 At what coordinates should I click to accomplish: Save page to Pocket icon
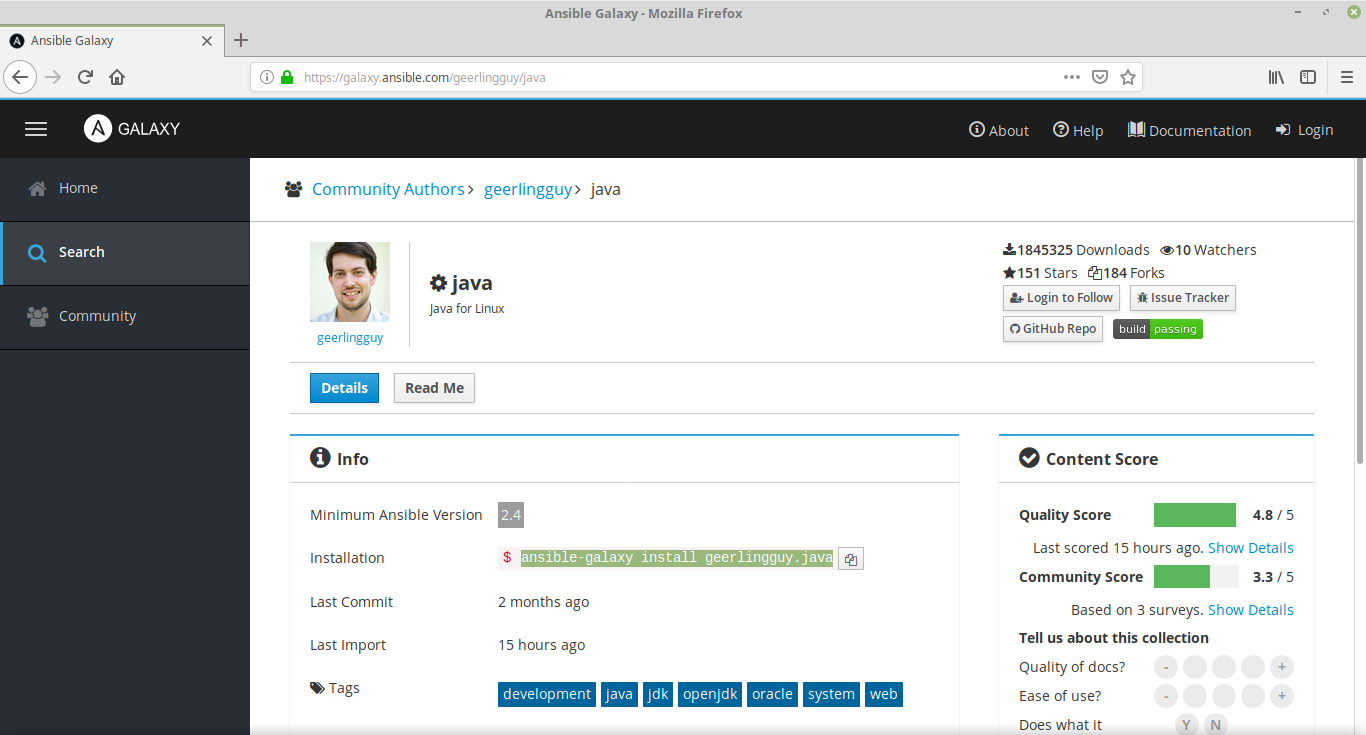(x=1100, y=77)
